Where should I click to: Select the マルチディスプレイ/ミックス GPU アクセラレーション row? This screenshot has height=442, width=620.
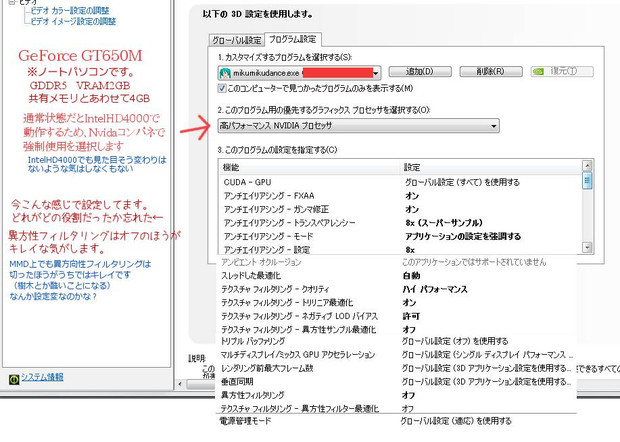[397, 355]
